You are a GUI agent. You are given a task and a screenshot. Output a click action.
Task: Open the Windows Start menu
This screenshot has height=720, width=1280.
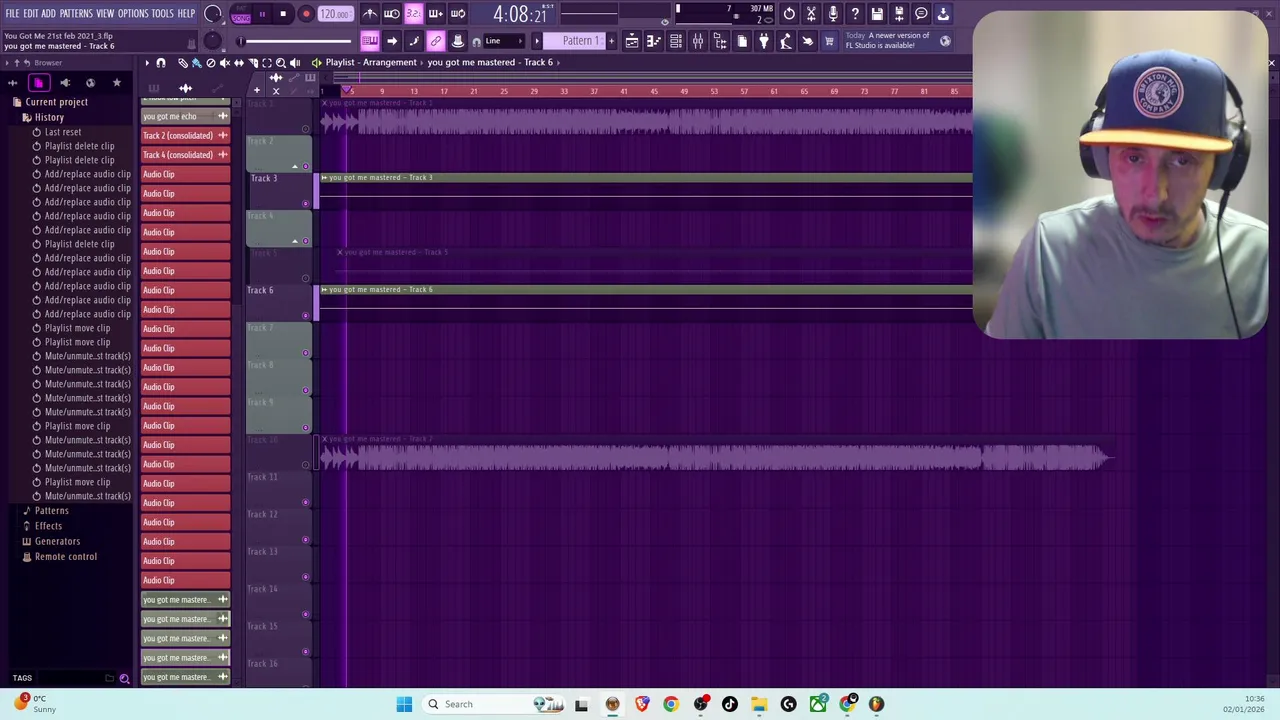pos(404,704)
